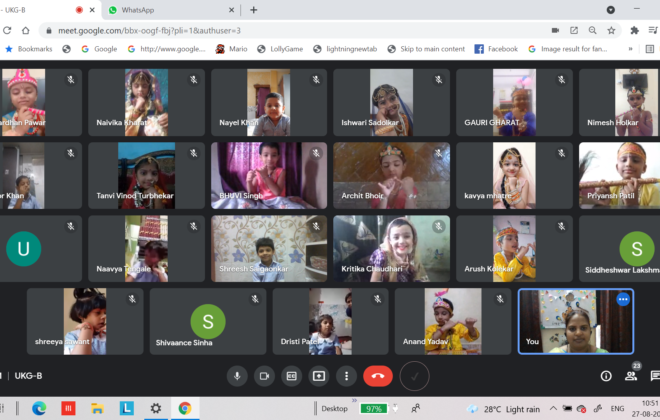This screenshot has width=660, height=420.
Task: Toggle the microphone in the Meet controls
Action: [x=237, y=376]
